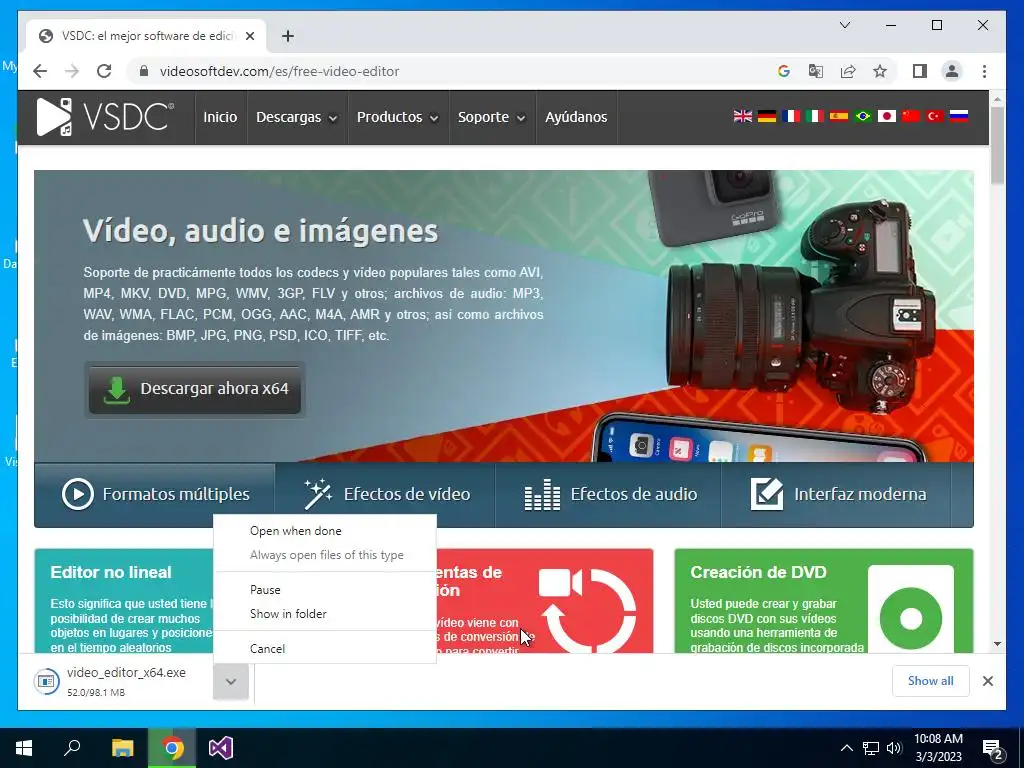Click the browser forward arrow
The height and width of the screenshot is (768, 1024).
[72, 71]
